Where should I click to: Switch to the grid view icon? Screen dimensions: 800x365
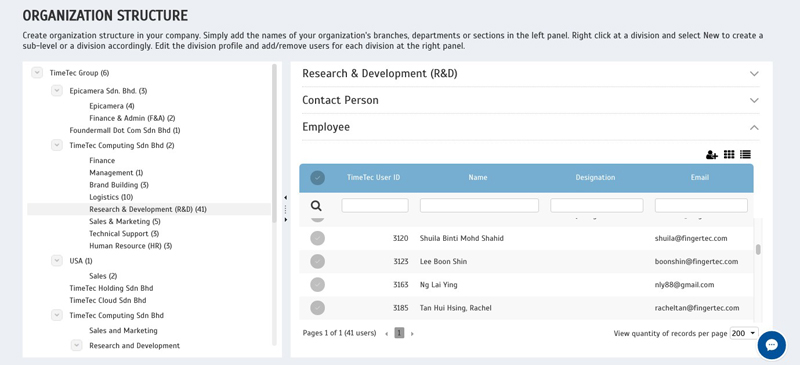coord(729,154)
